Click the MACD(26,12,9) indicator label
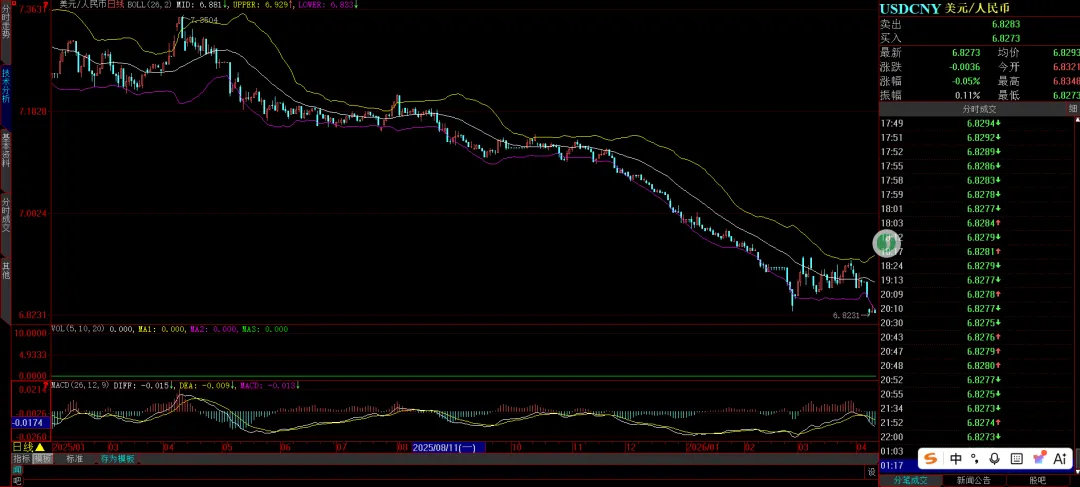 (x=83, y=386)
